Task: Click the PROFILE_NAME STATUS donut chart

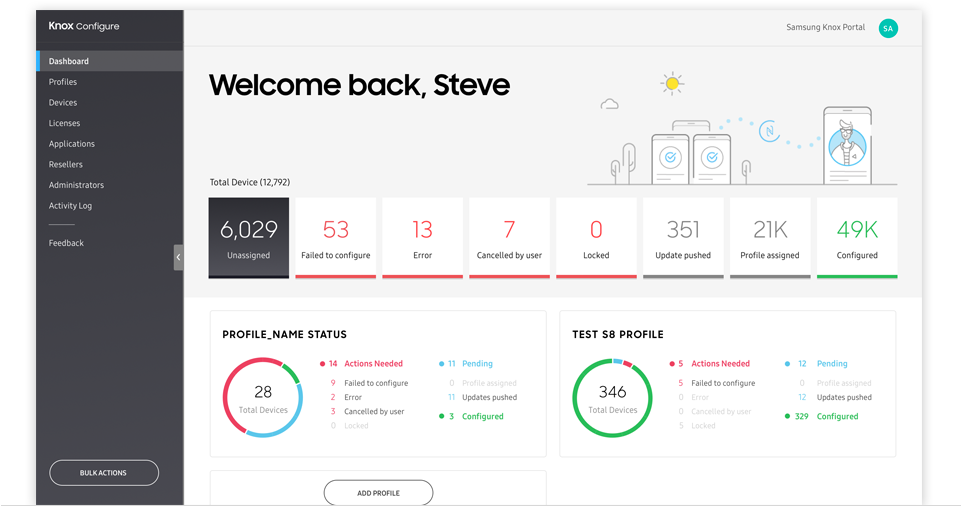Action: 263,397
